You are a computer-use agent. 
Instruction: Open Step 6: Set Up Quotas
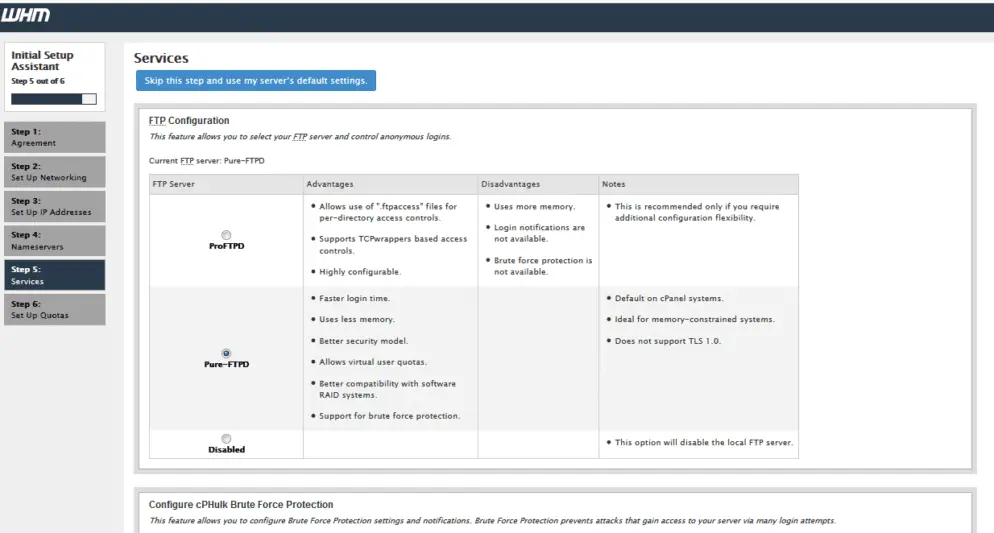point(55,309)
